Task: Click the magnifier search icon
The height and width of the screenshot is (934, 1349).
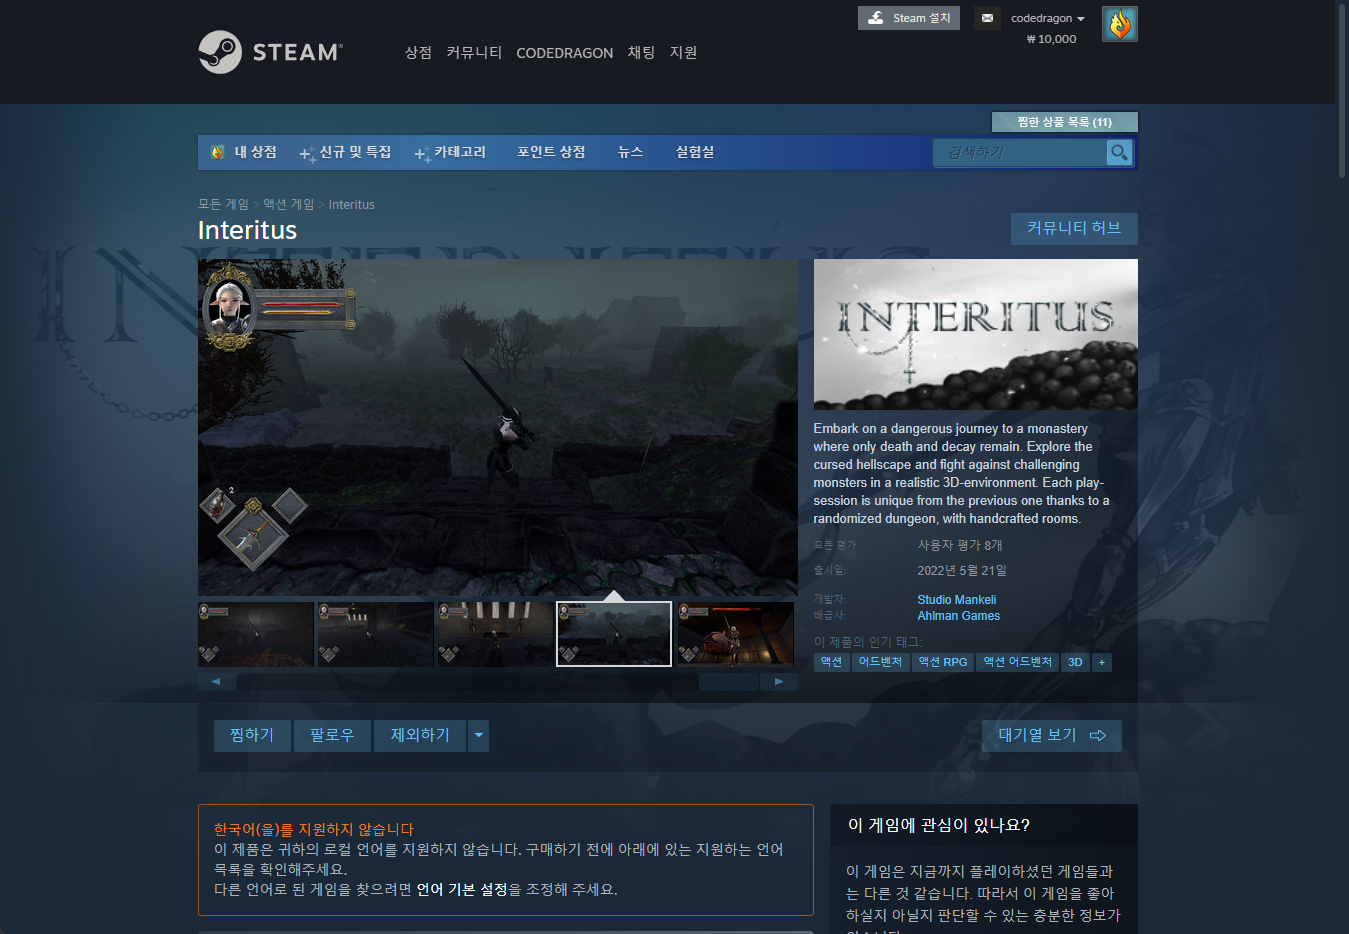Action: pos(1119,152)
